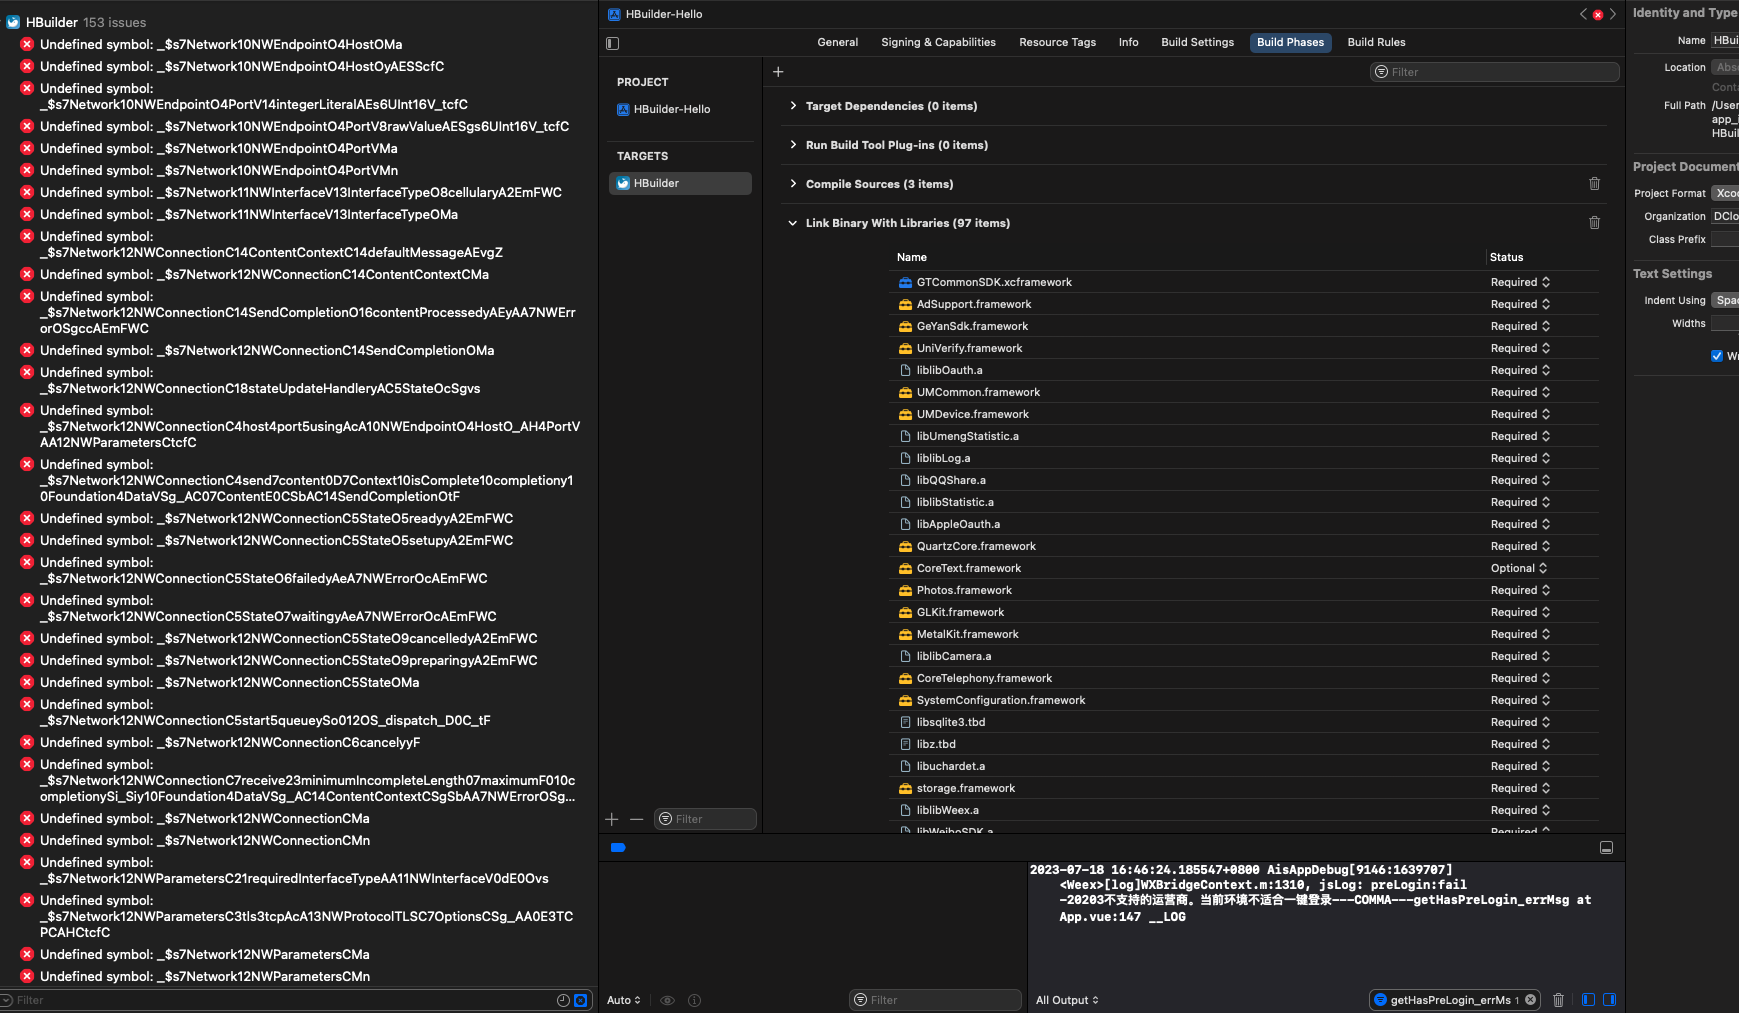The height and width of the screenshot is (1013, 1739).
Task: Select the GTCommonSDK.xcframework library row
Action: (x=993, y=282)
